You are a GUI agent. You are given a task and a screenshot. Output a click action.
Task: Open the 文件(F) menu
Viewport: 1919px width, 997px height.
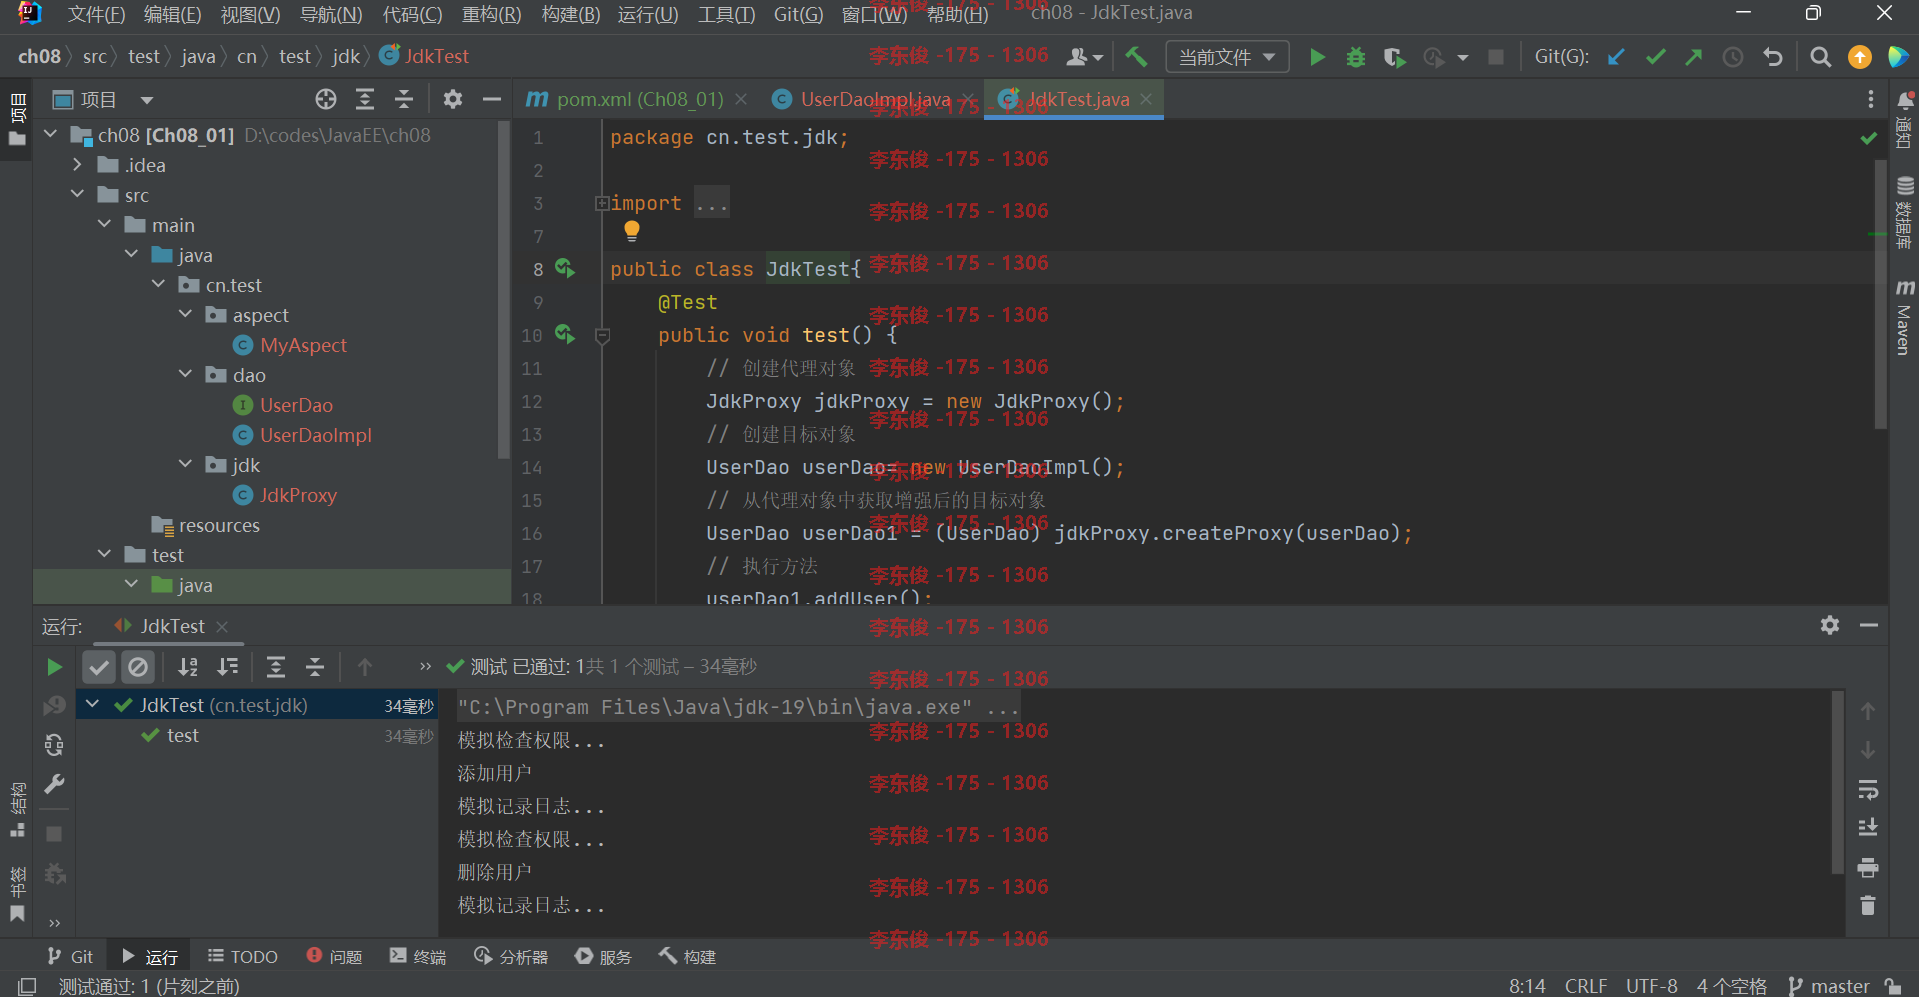[x=96, y=14]
